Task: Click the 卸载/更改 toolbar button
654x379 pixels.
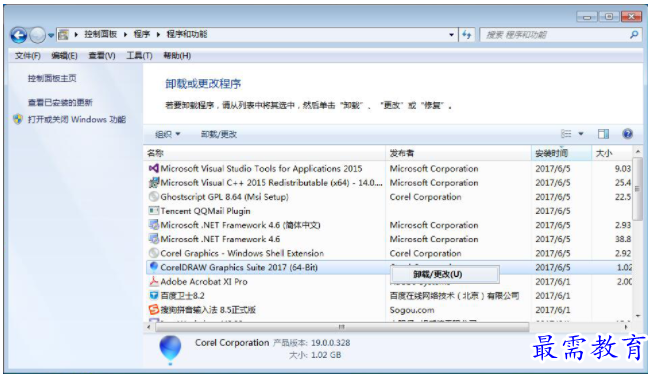Action: (219, 134)
